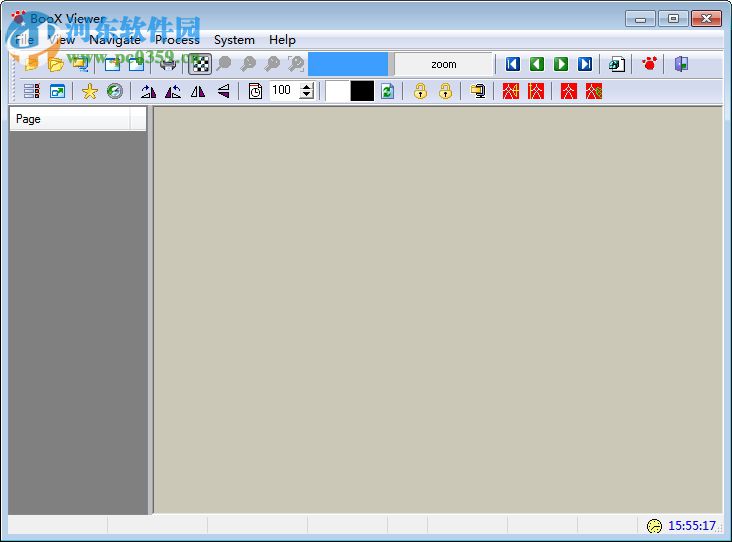
Task: Open the System menu
Action: pyautogui.click(x=234, y=40)
